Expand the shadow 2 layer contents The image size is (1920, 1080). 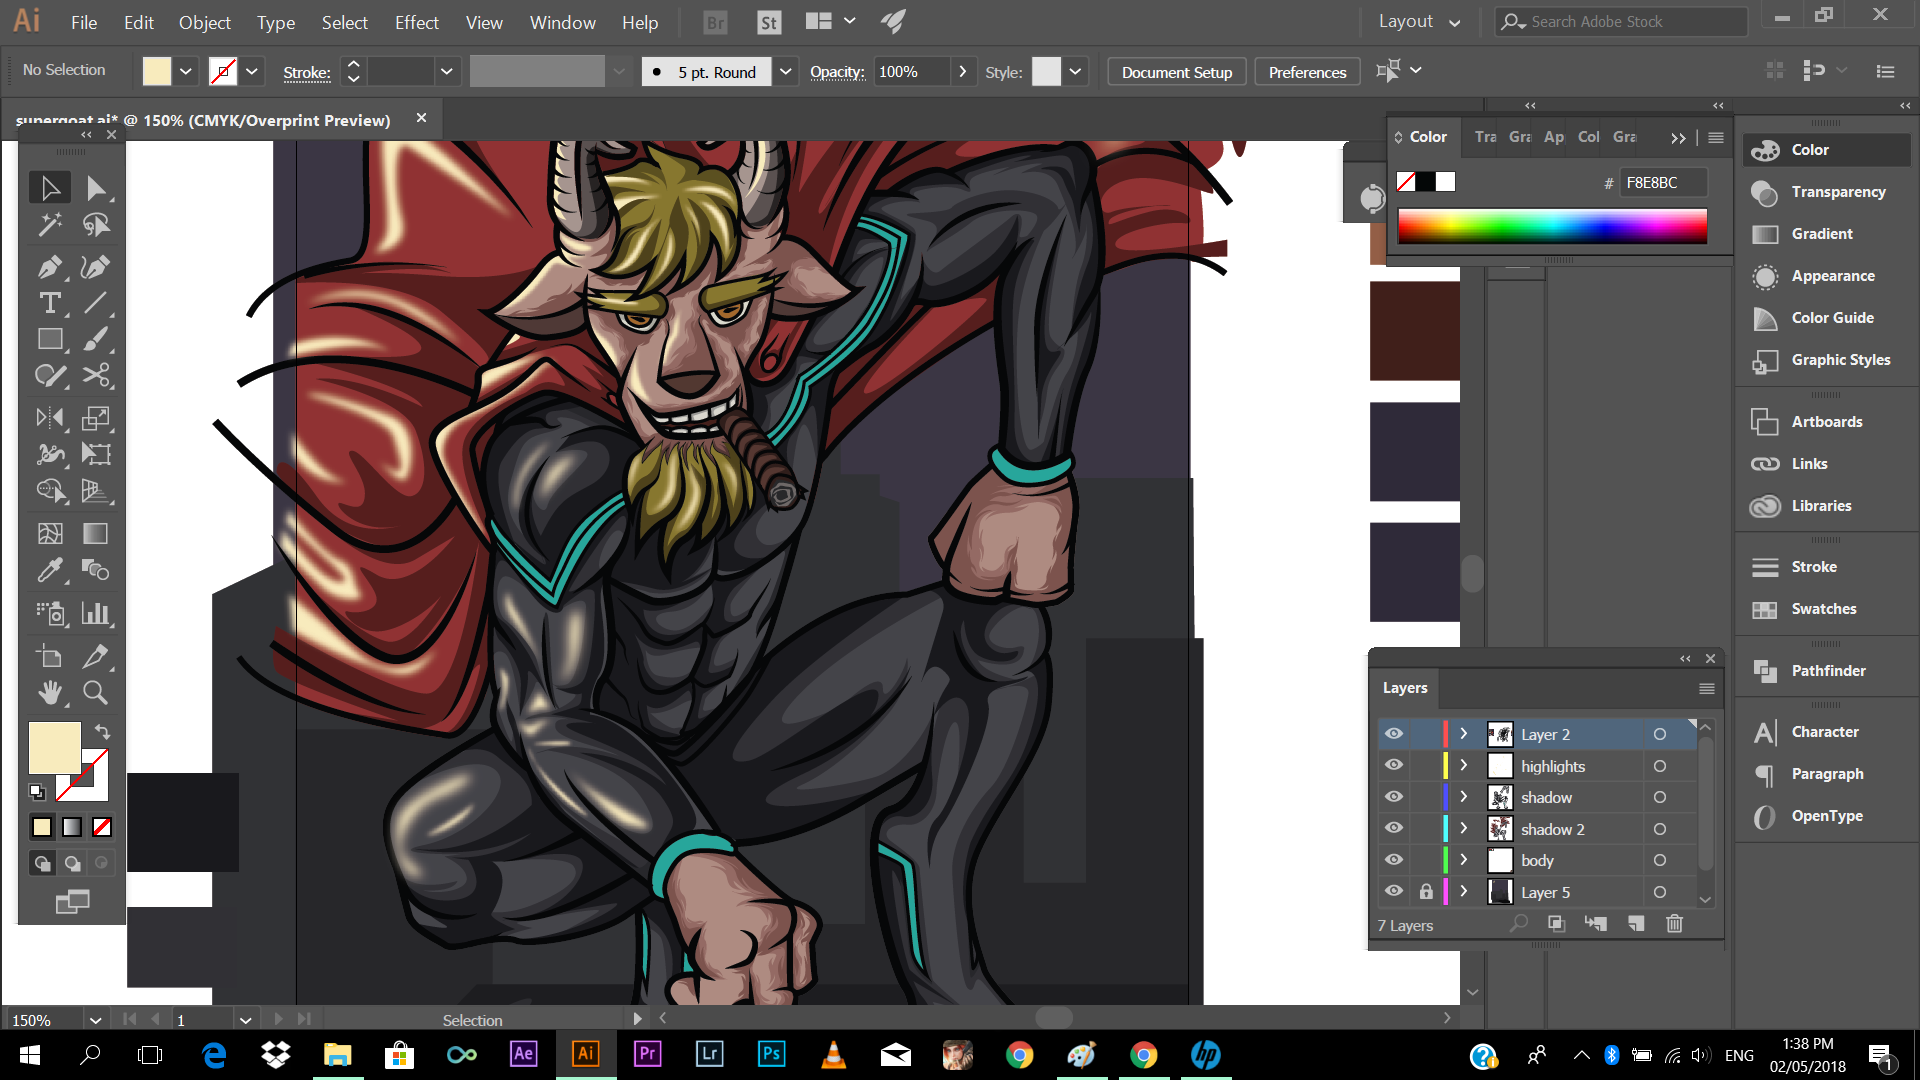[1464, 829]
